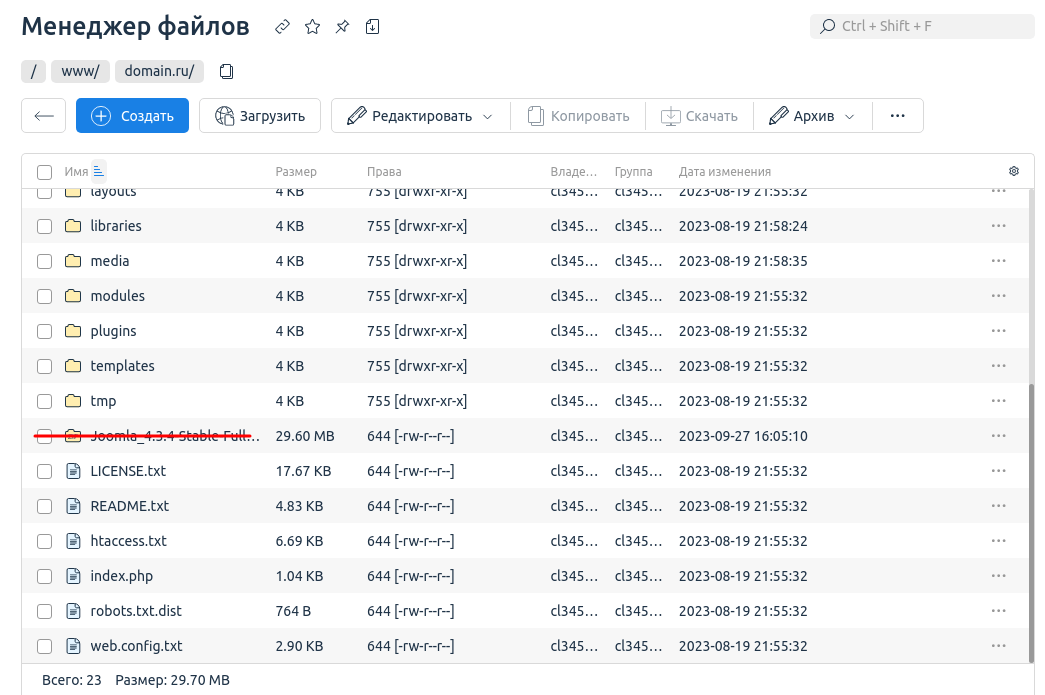Check the LICENSE.txt checkbox

point(45,471)
